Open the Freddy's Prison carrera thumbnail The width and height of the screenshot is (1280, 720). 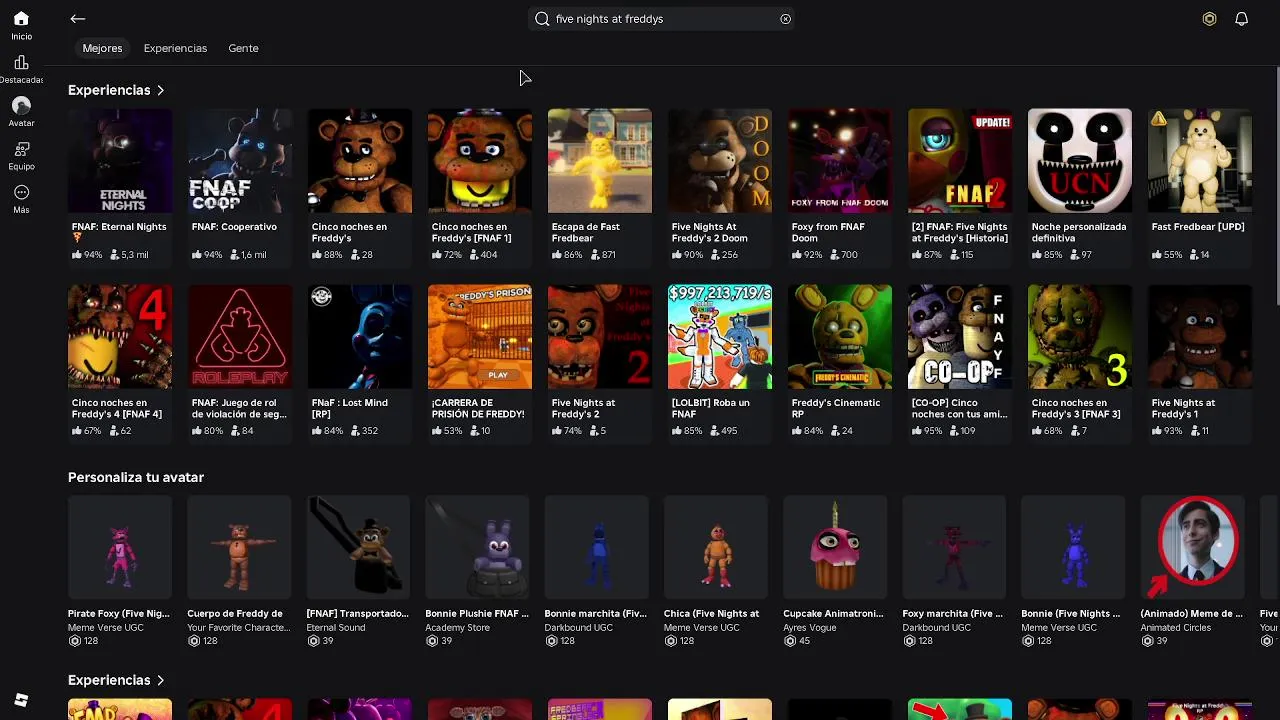point(480,336)
